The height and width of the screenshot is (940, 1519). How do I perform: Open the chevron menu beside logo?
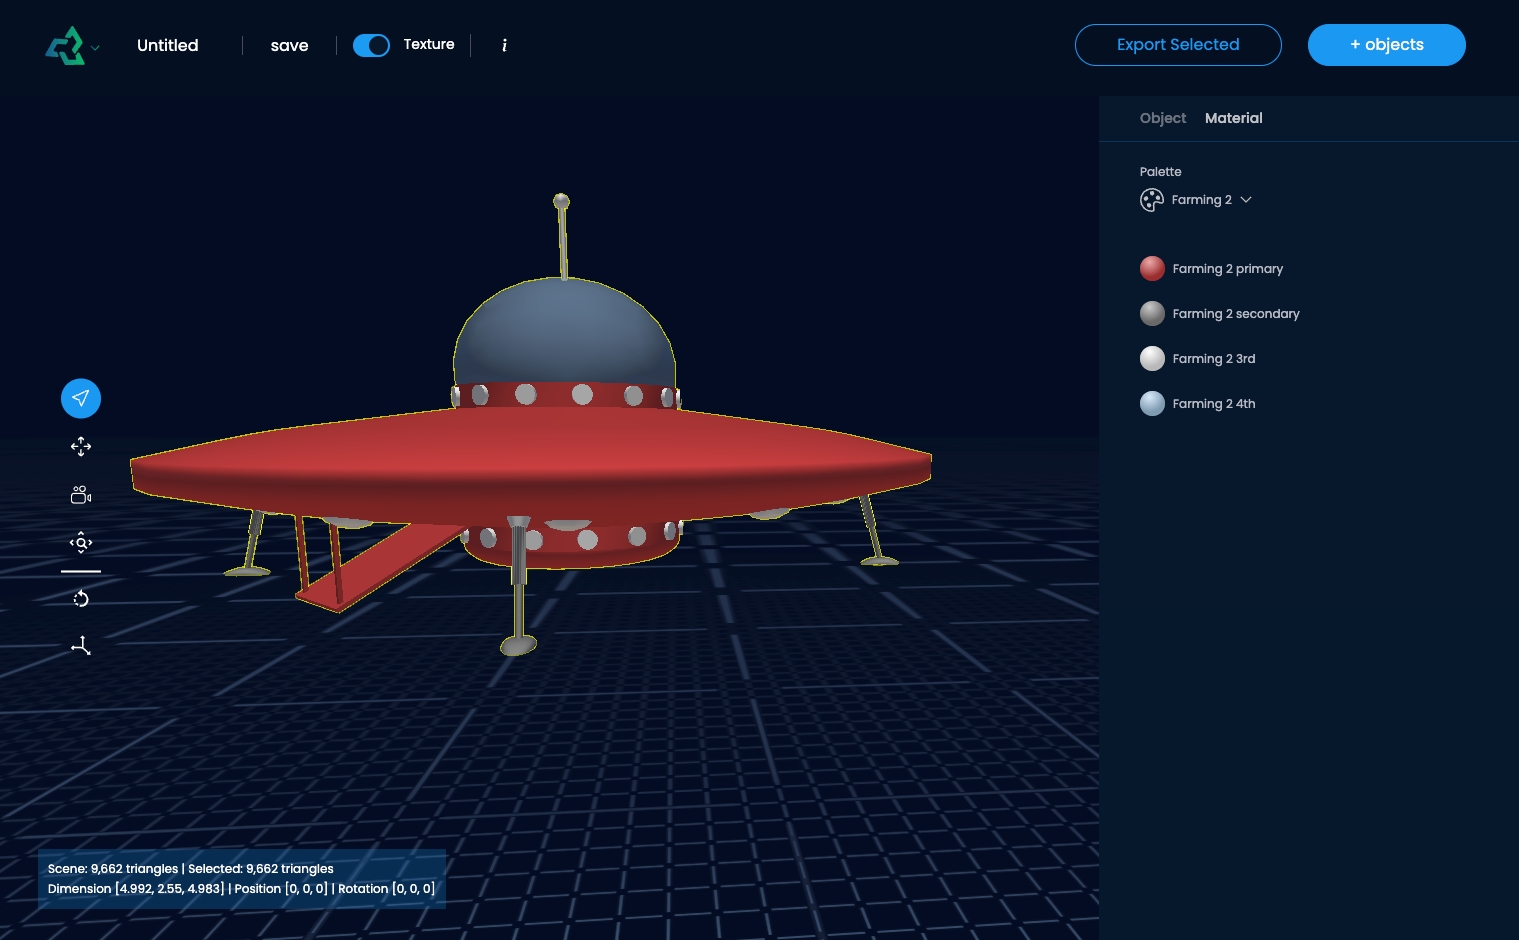pos(96,47)
